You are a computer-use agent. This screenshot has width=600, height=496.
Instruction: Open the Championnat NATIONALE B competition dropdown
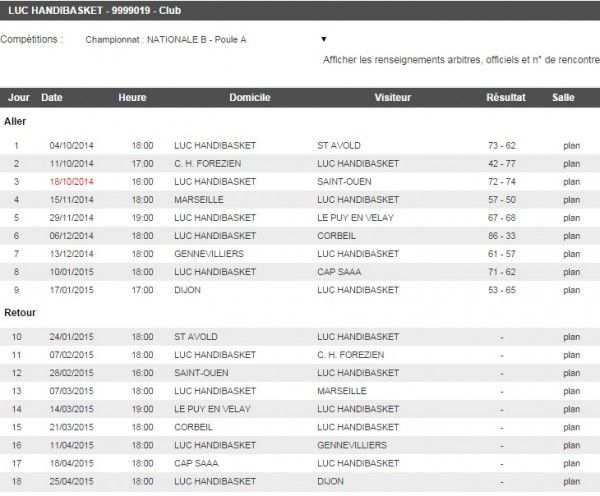[206, 39]
